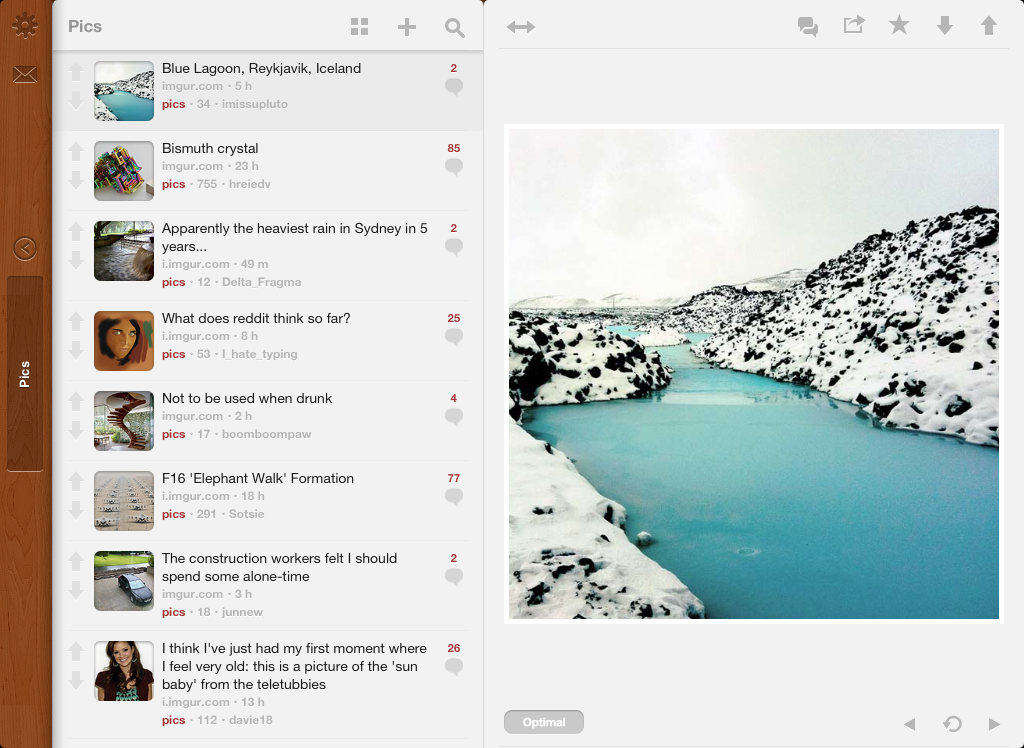Downvote the F16 'Elephant Walk' Formation post
This screenshot has width=1024, height=748.
pyautogui.click(x=75, y=510)
